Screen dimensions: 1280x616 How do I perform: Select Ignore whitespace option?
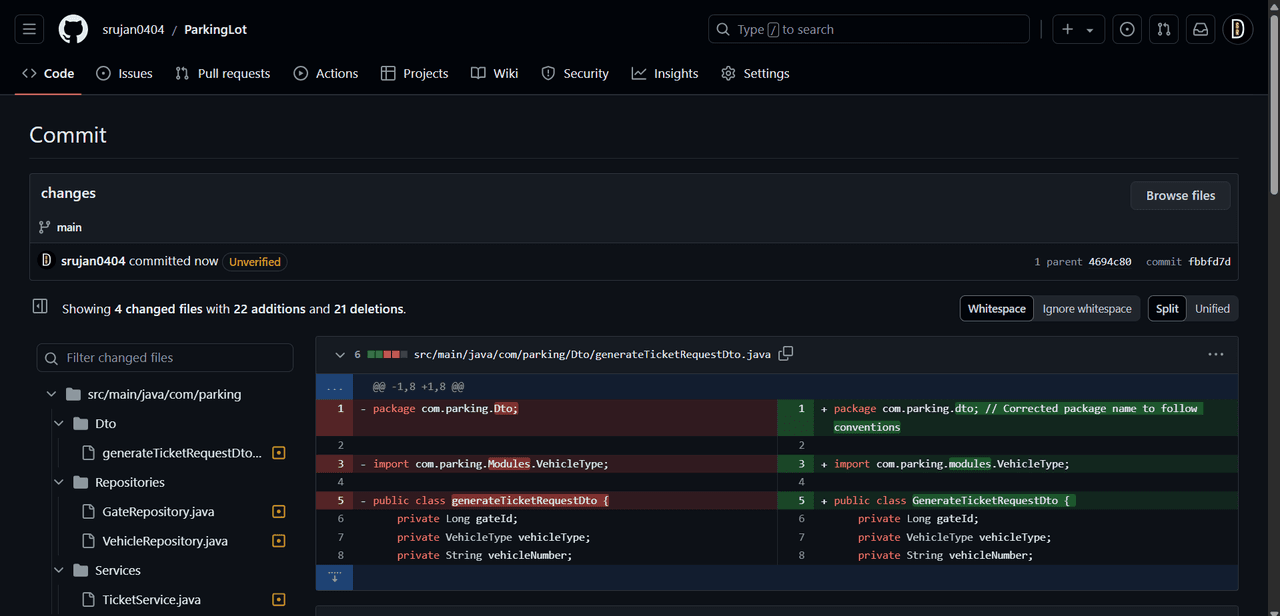pyautogui.click(x=1086, y=309)
